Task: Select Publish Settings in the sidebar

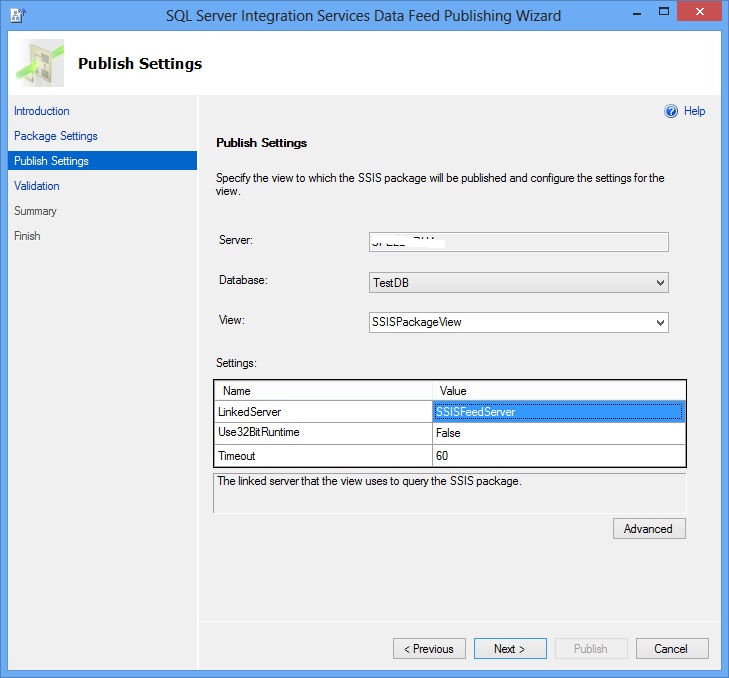Action: (x=52, y=161)
